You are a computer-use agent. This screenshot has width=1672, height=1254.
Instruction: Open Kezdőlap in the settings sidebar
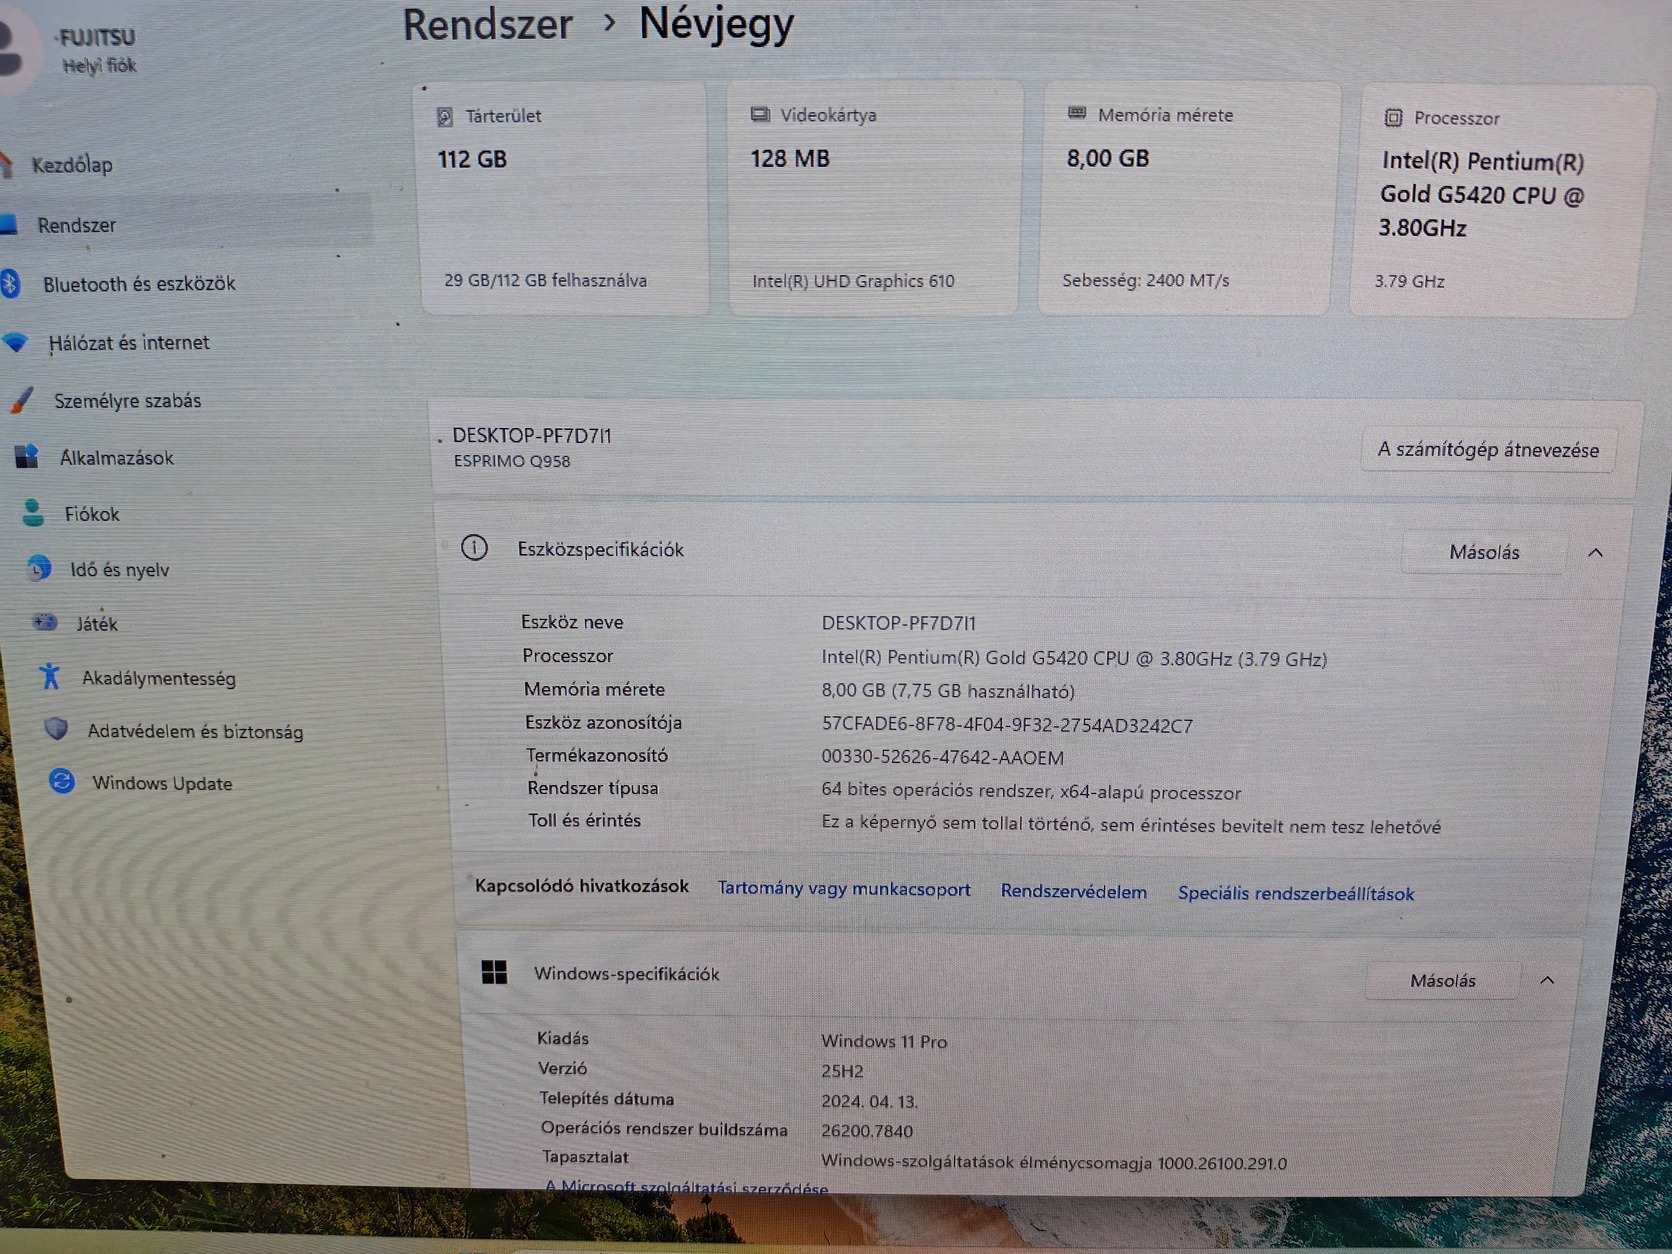tap(72, 165)
